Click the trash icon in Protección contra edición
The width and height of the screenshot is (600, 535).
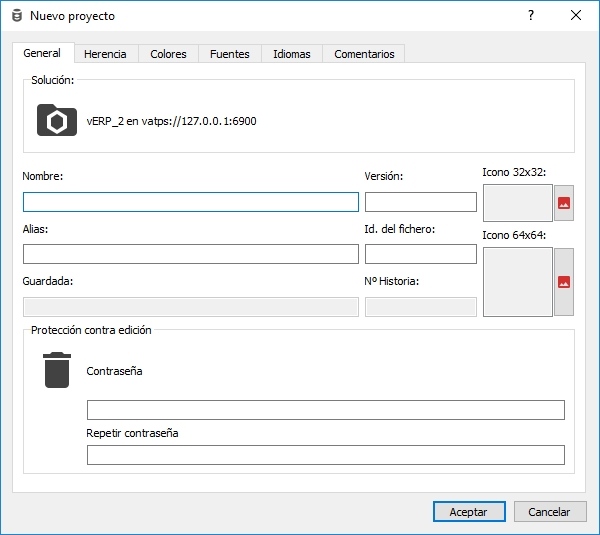tap(57, 370)
